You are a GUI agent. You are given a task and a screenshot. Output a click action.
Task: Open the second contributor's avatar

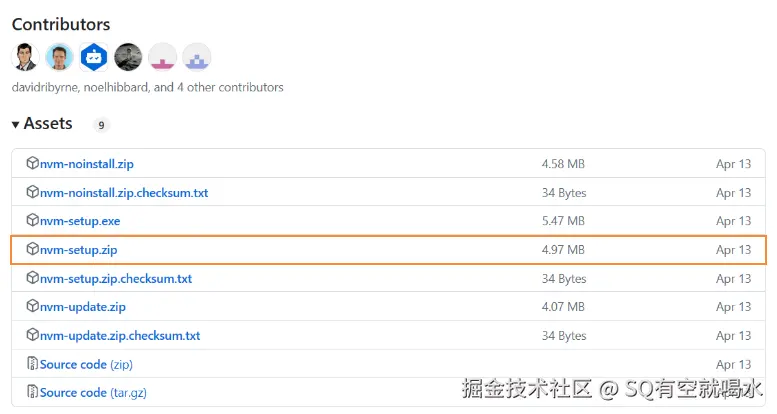pyautogui.click(x=60, y=57)
